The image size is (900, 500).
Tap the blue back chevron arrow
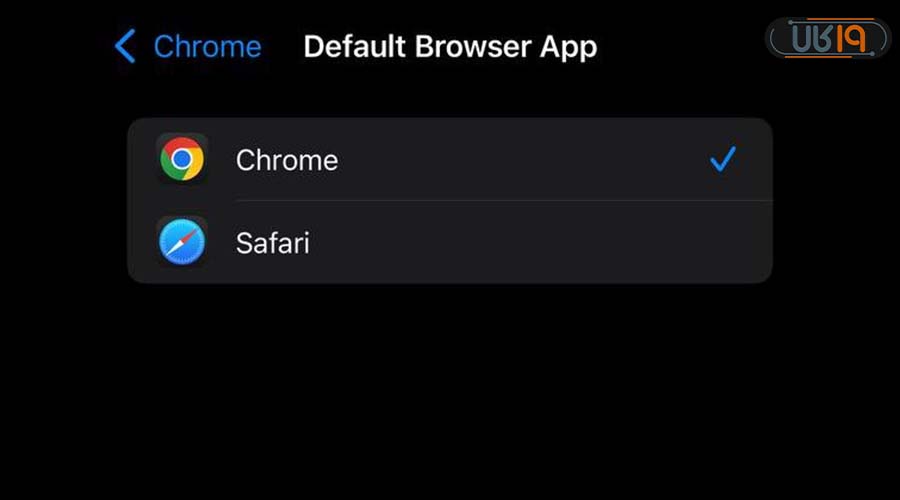click(x=125, y=46)
